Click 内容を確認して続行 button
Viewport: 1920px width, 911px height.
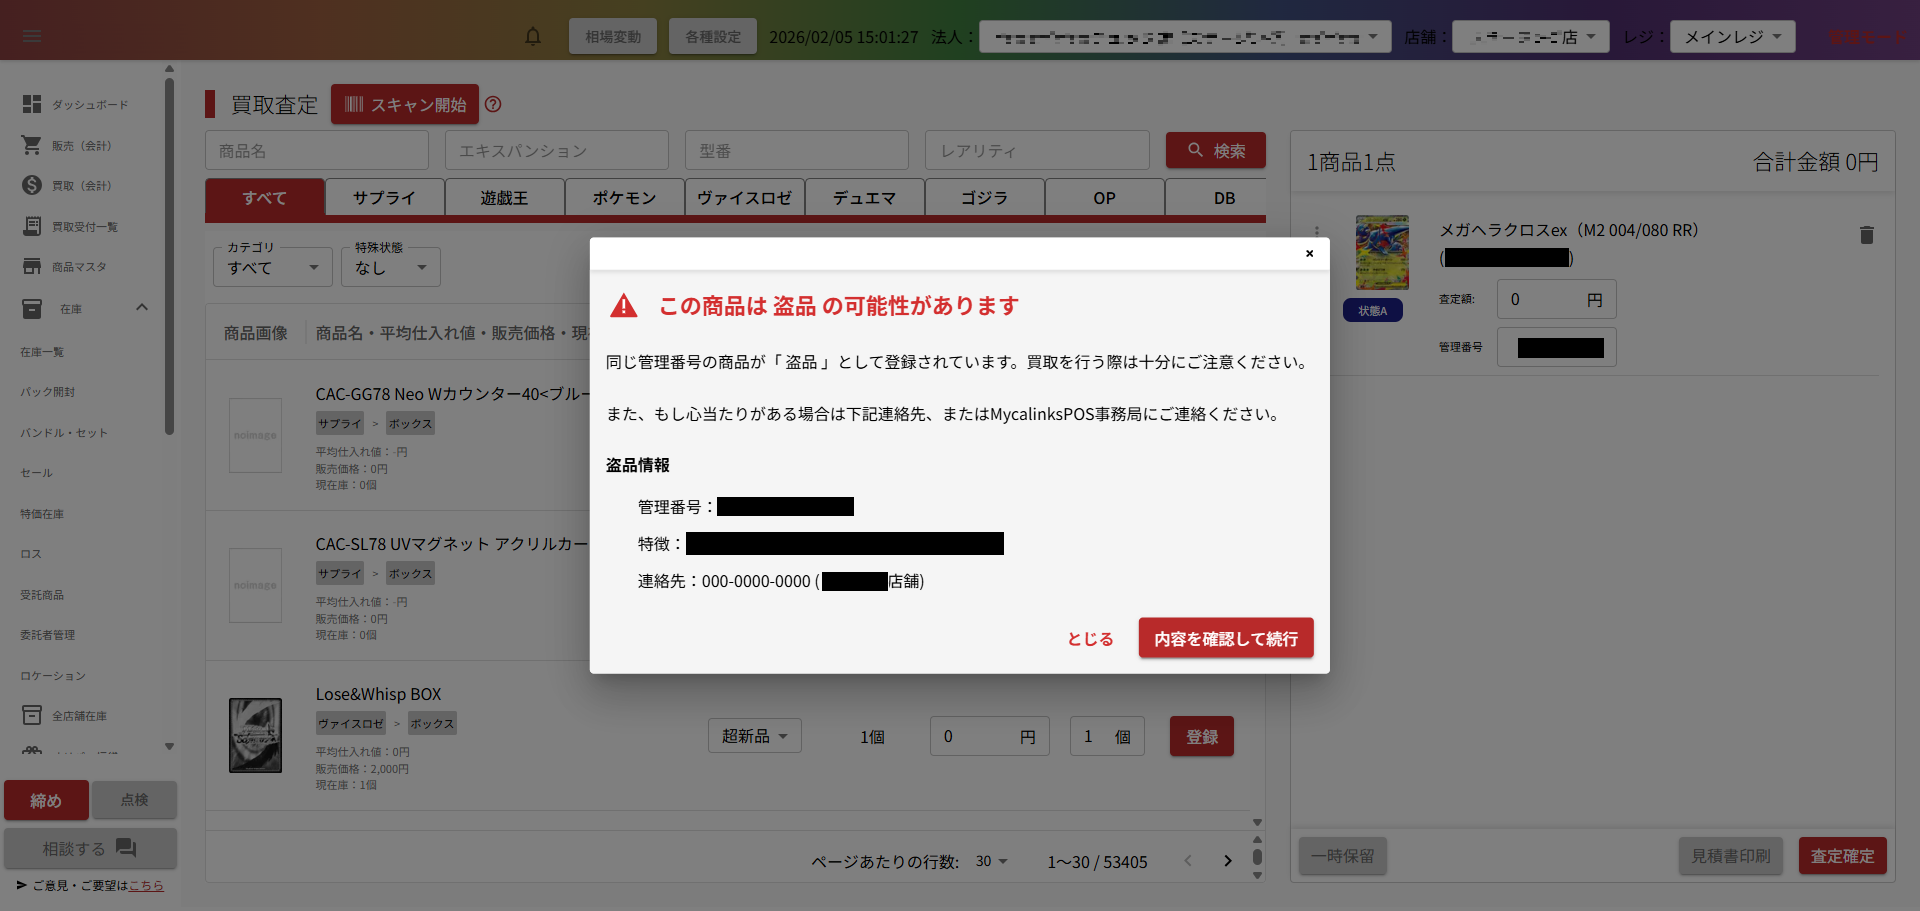click(1225, 638)
